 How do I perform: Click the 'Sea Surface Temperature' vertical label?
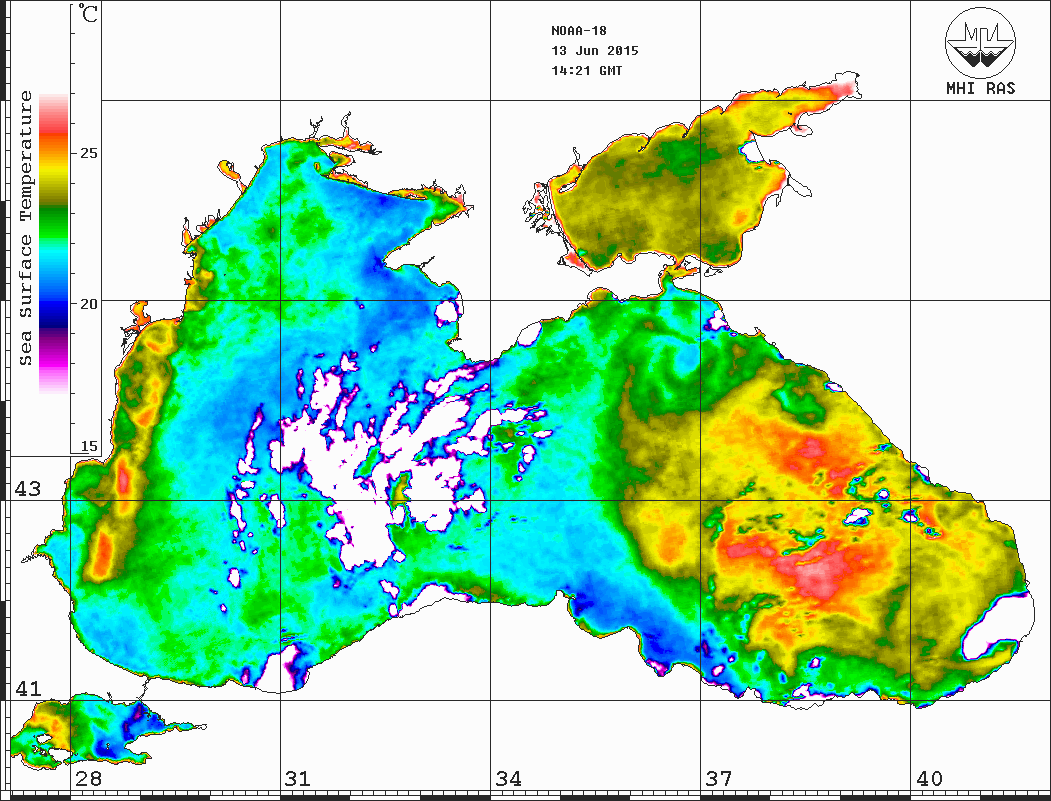pyautogui.click(x=25, y=228)
